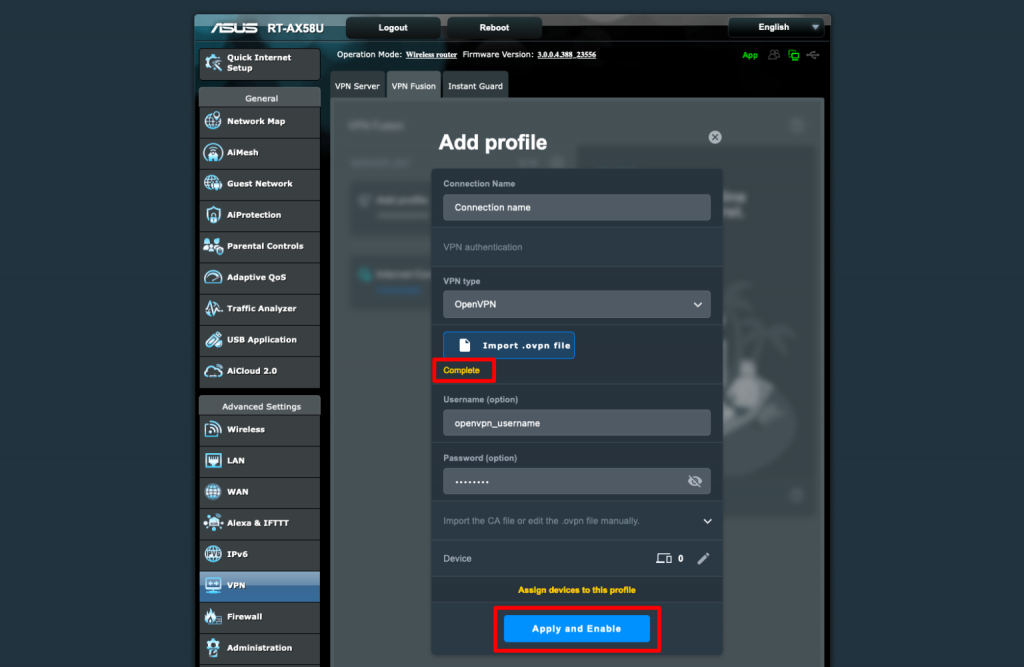This screenshot has width=1024, height=667.
Task: Click the Reboot button
Action: pyautogui.click(x=494, y=27)
